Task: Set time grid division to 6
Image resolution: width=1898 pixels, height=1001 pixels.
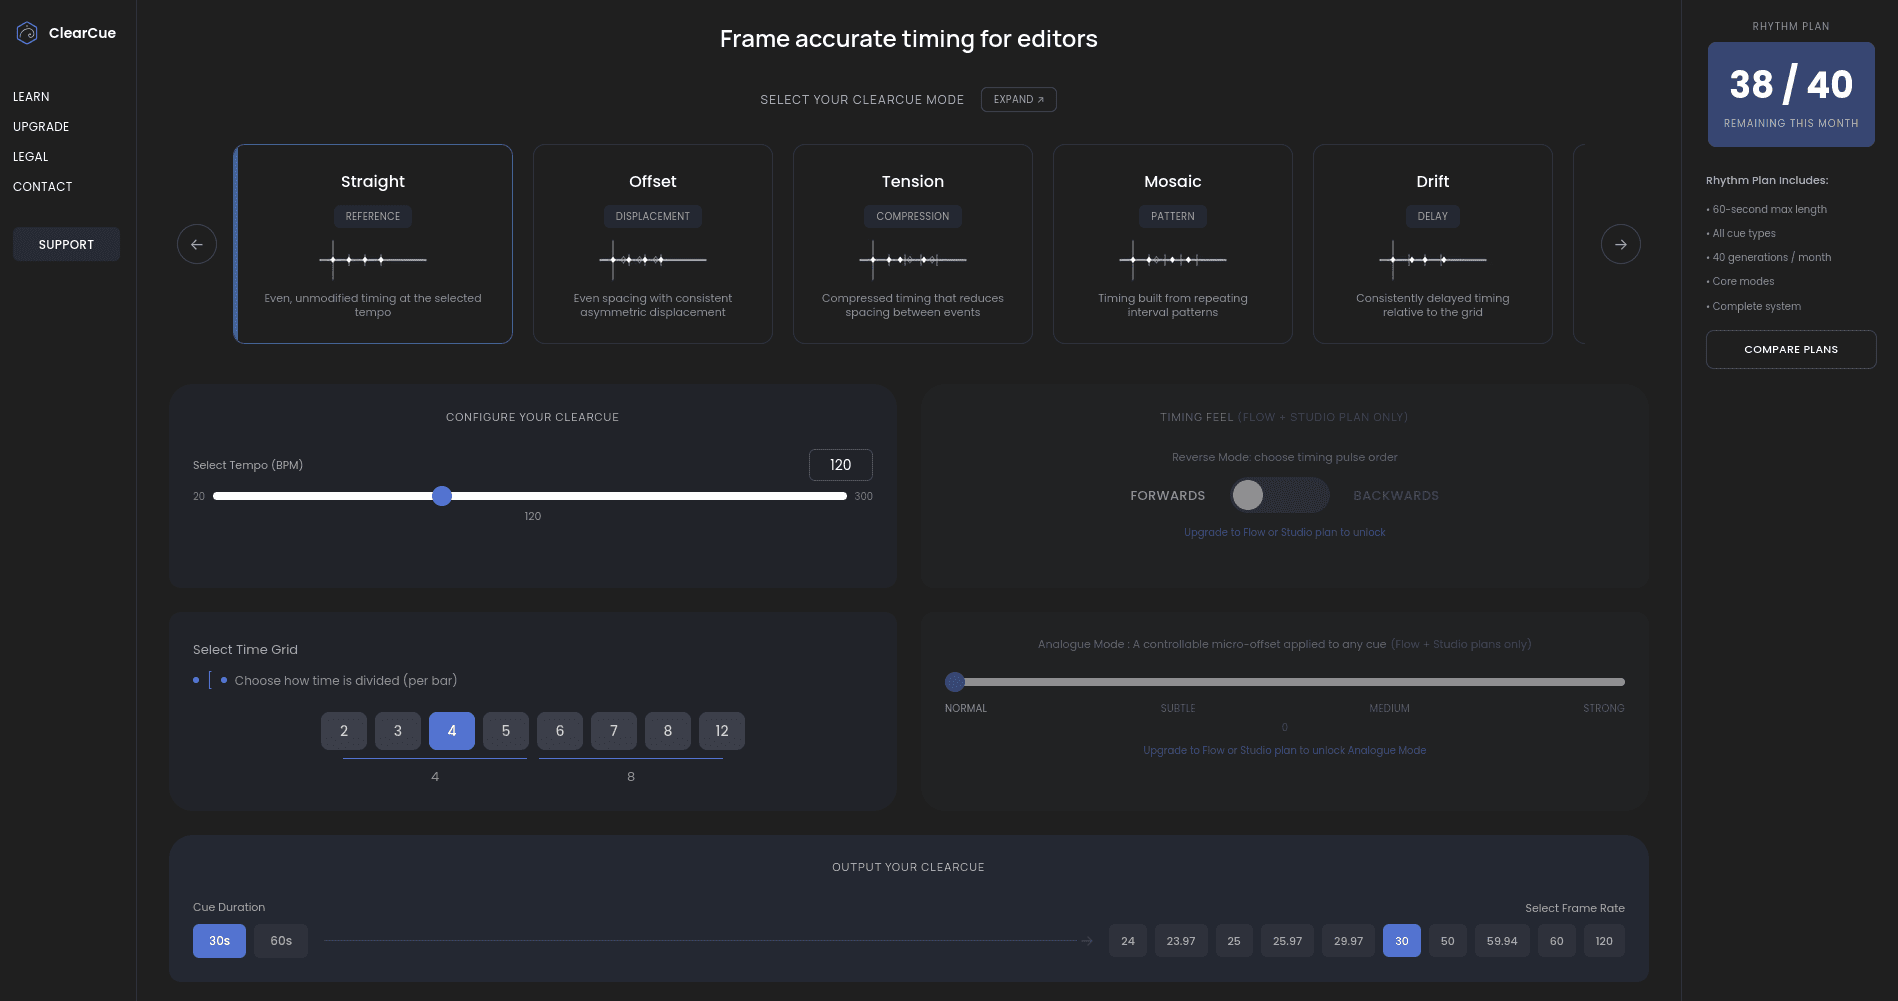Action: (560, 731)
